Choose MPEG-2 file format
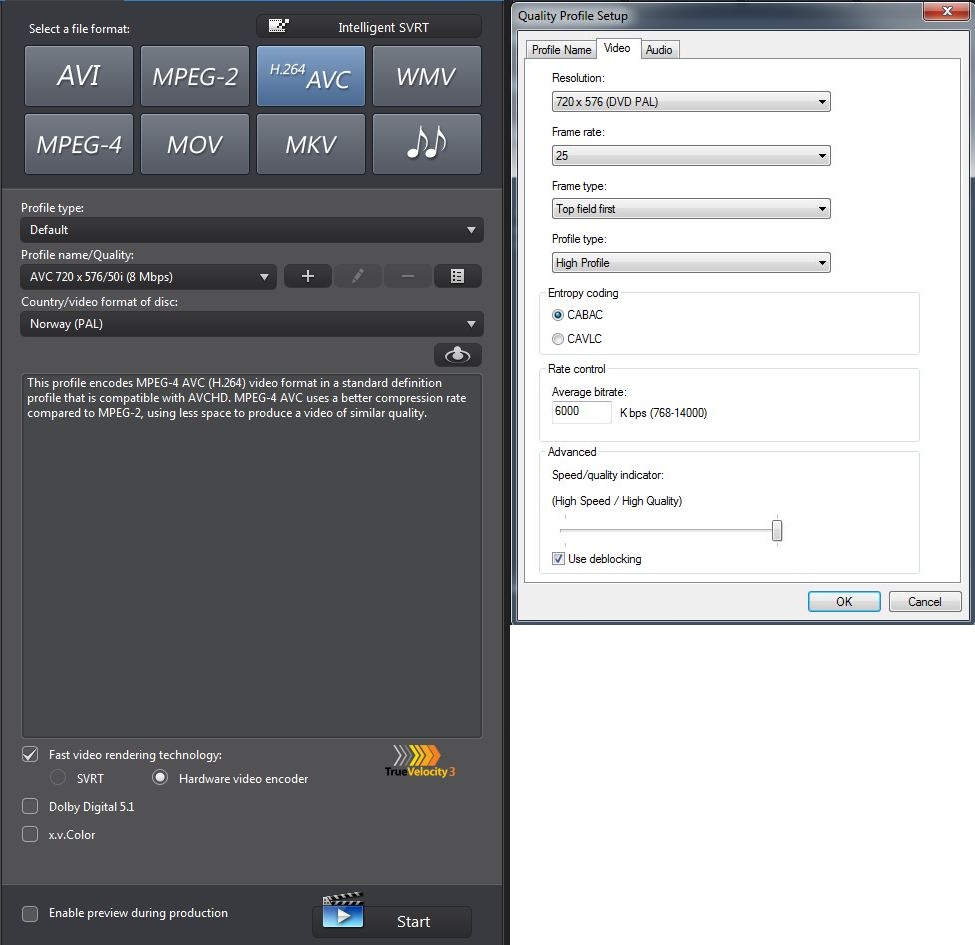Screen dimensions: 975x945 click(x=195, y=76)
